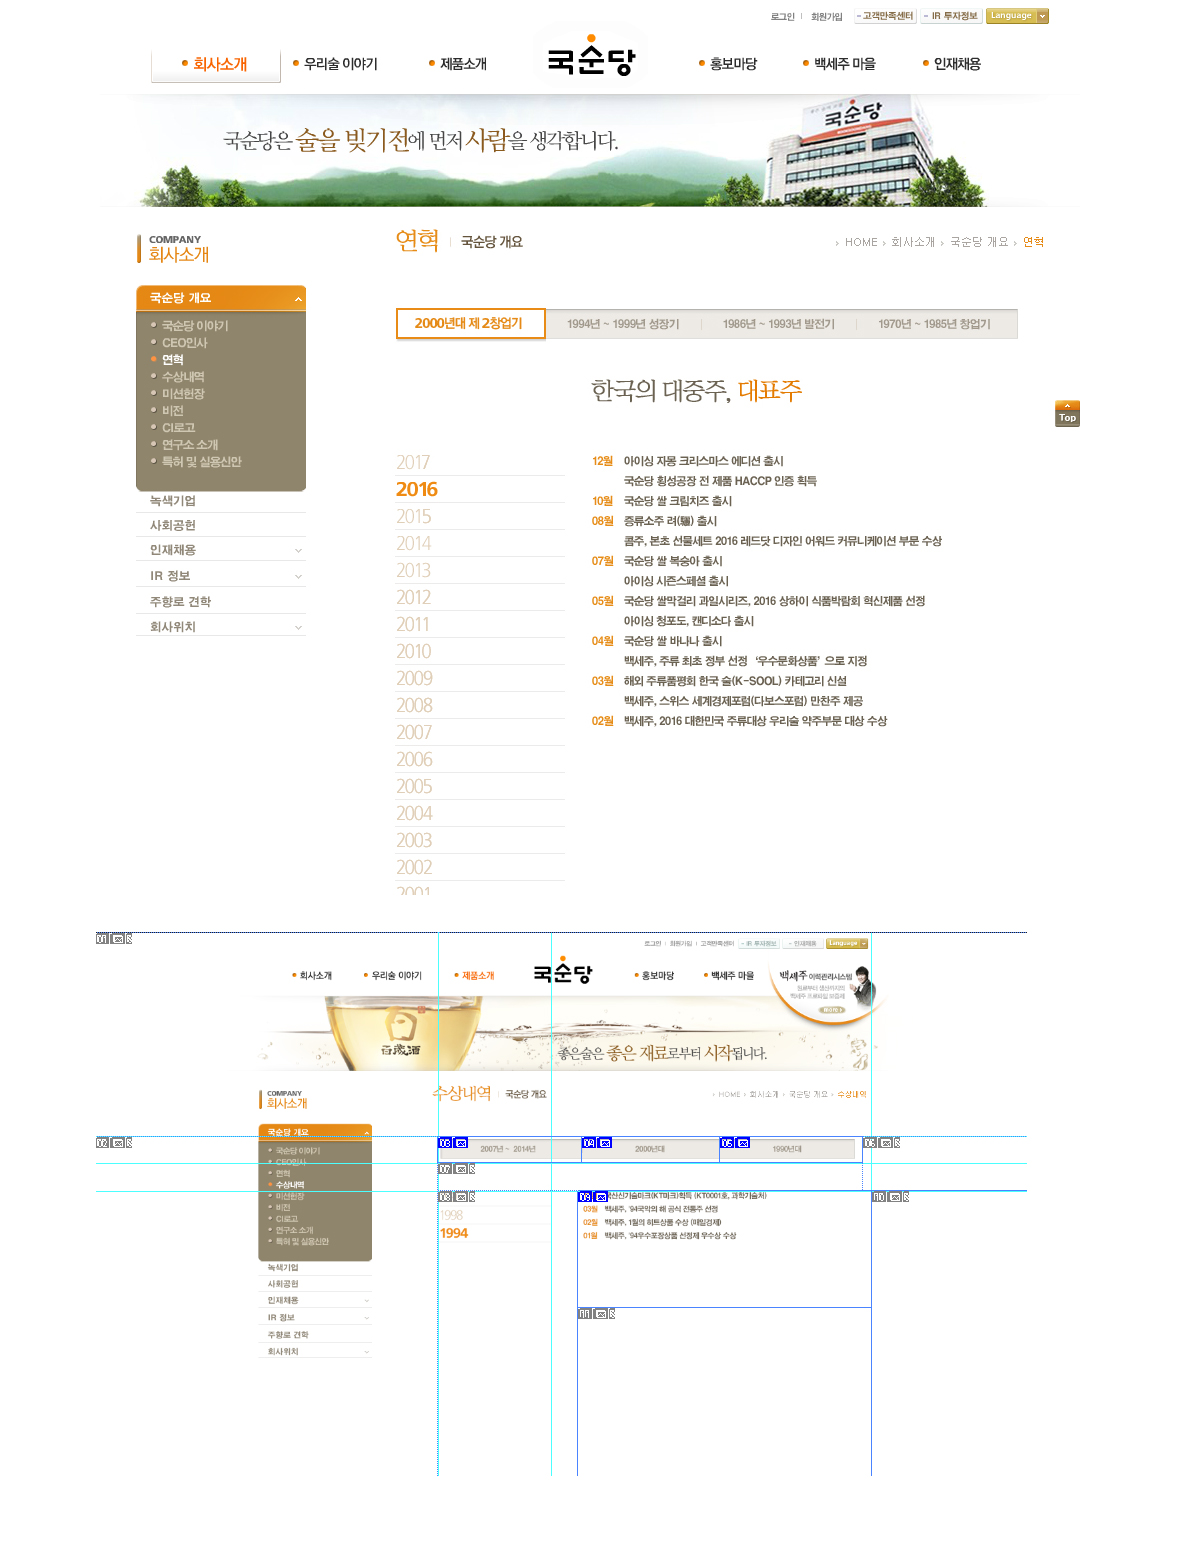Open 우리술 이야기 in the large top navigation
The image size is (1180, 1549).
click(x=336, y=64)
